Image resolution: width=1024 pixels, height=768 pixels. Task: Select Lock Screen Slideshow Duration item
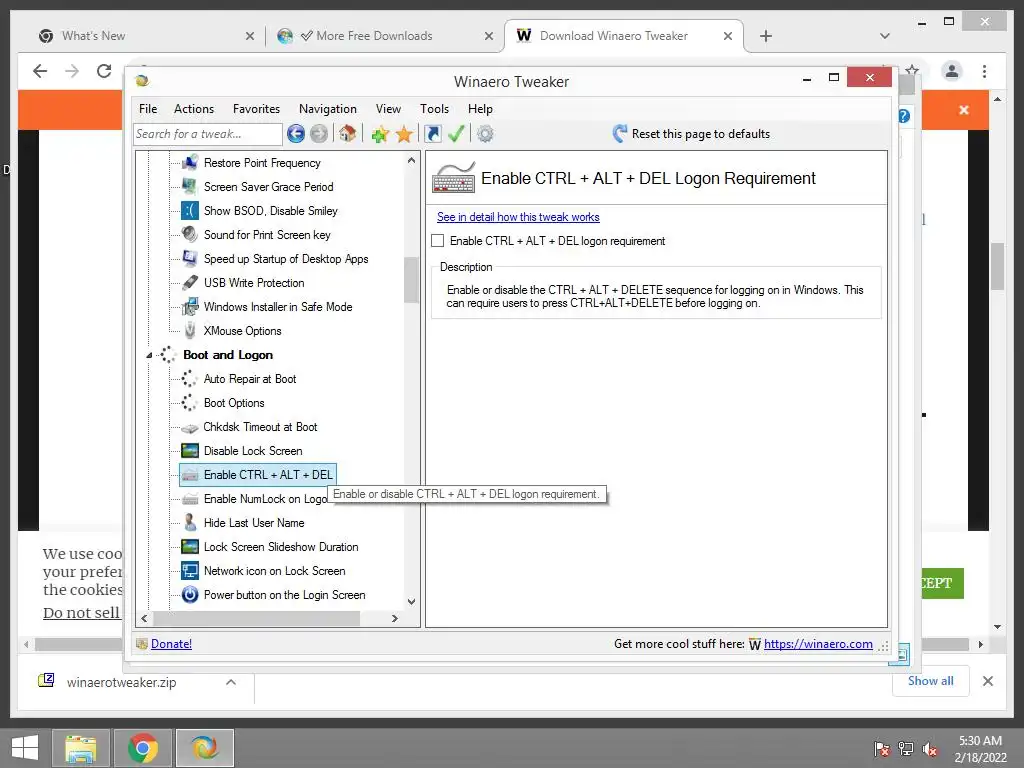[281, 547]
